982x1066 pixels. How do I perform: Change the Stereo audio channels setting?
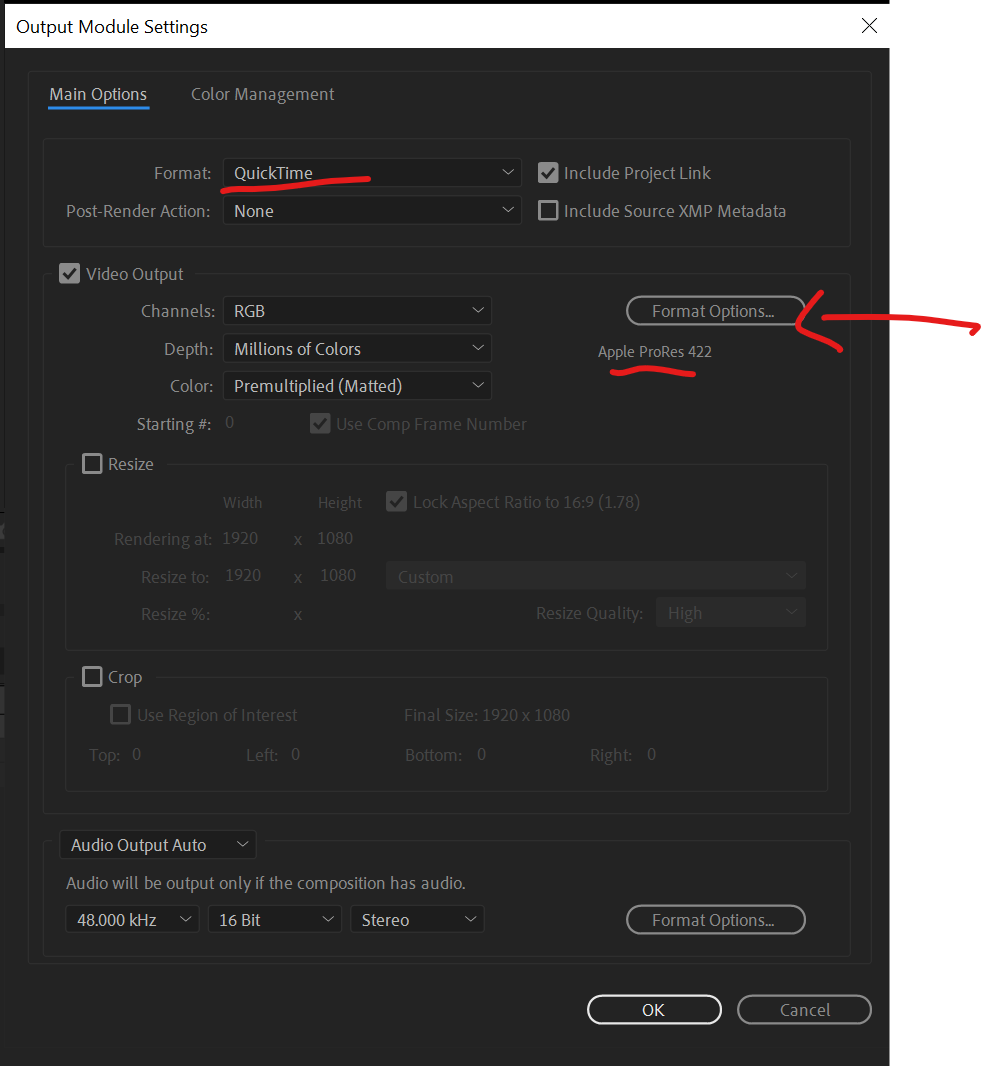tap(417, 919)
